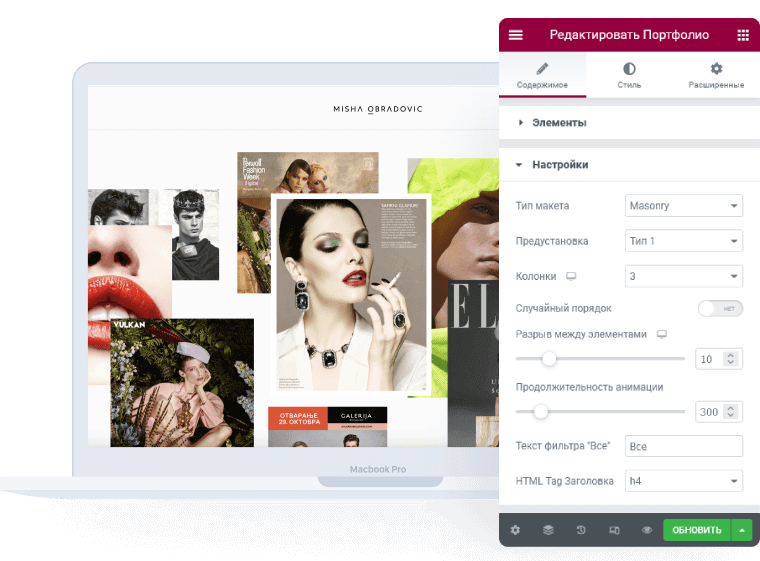The width and height of the screenshot is (760, 561).
Task: Click the Продолжительность анимации label
Action: pos(589,387)
